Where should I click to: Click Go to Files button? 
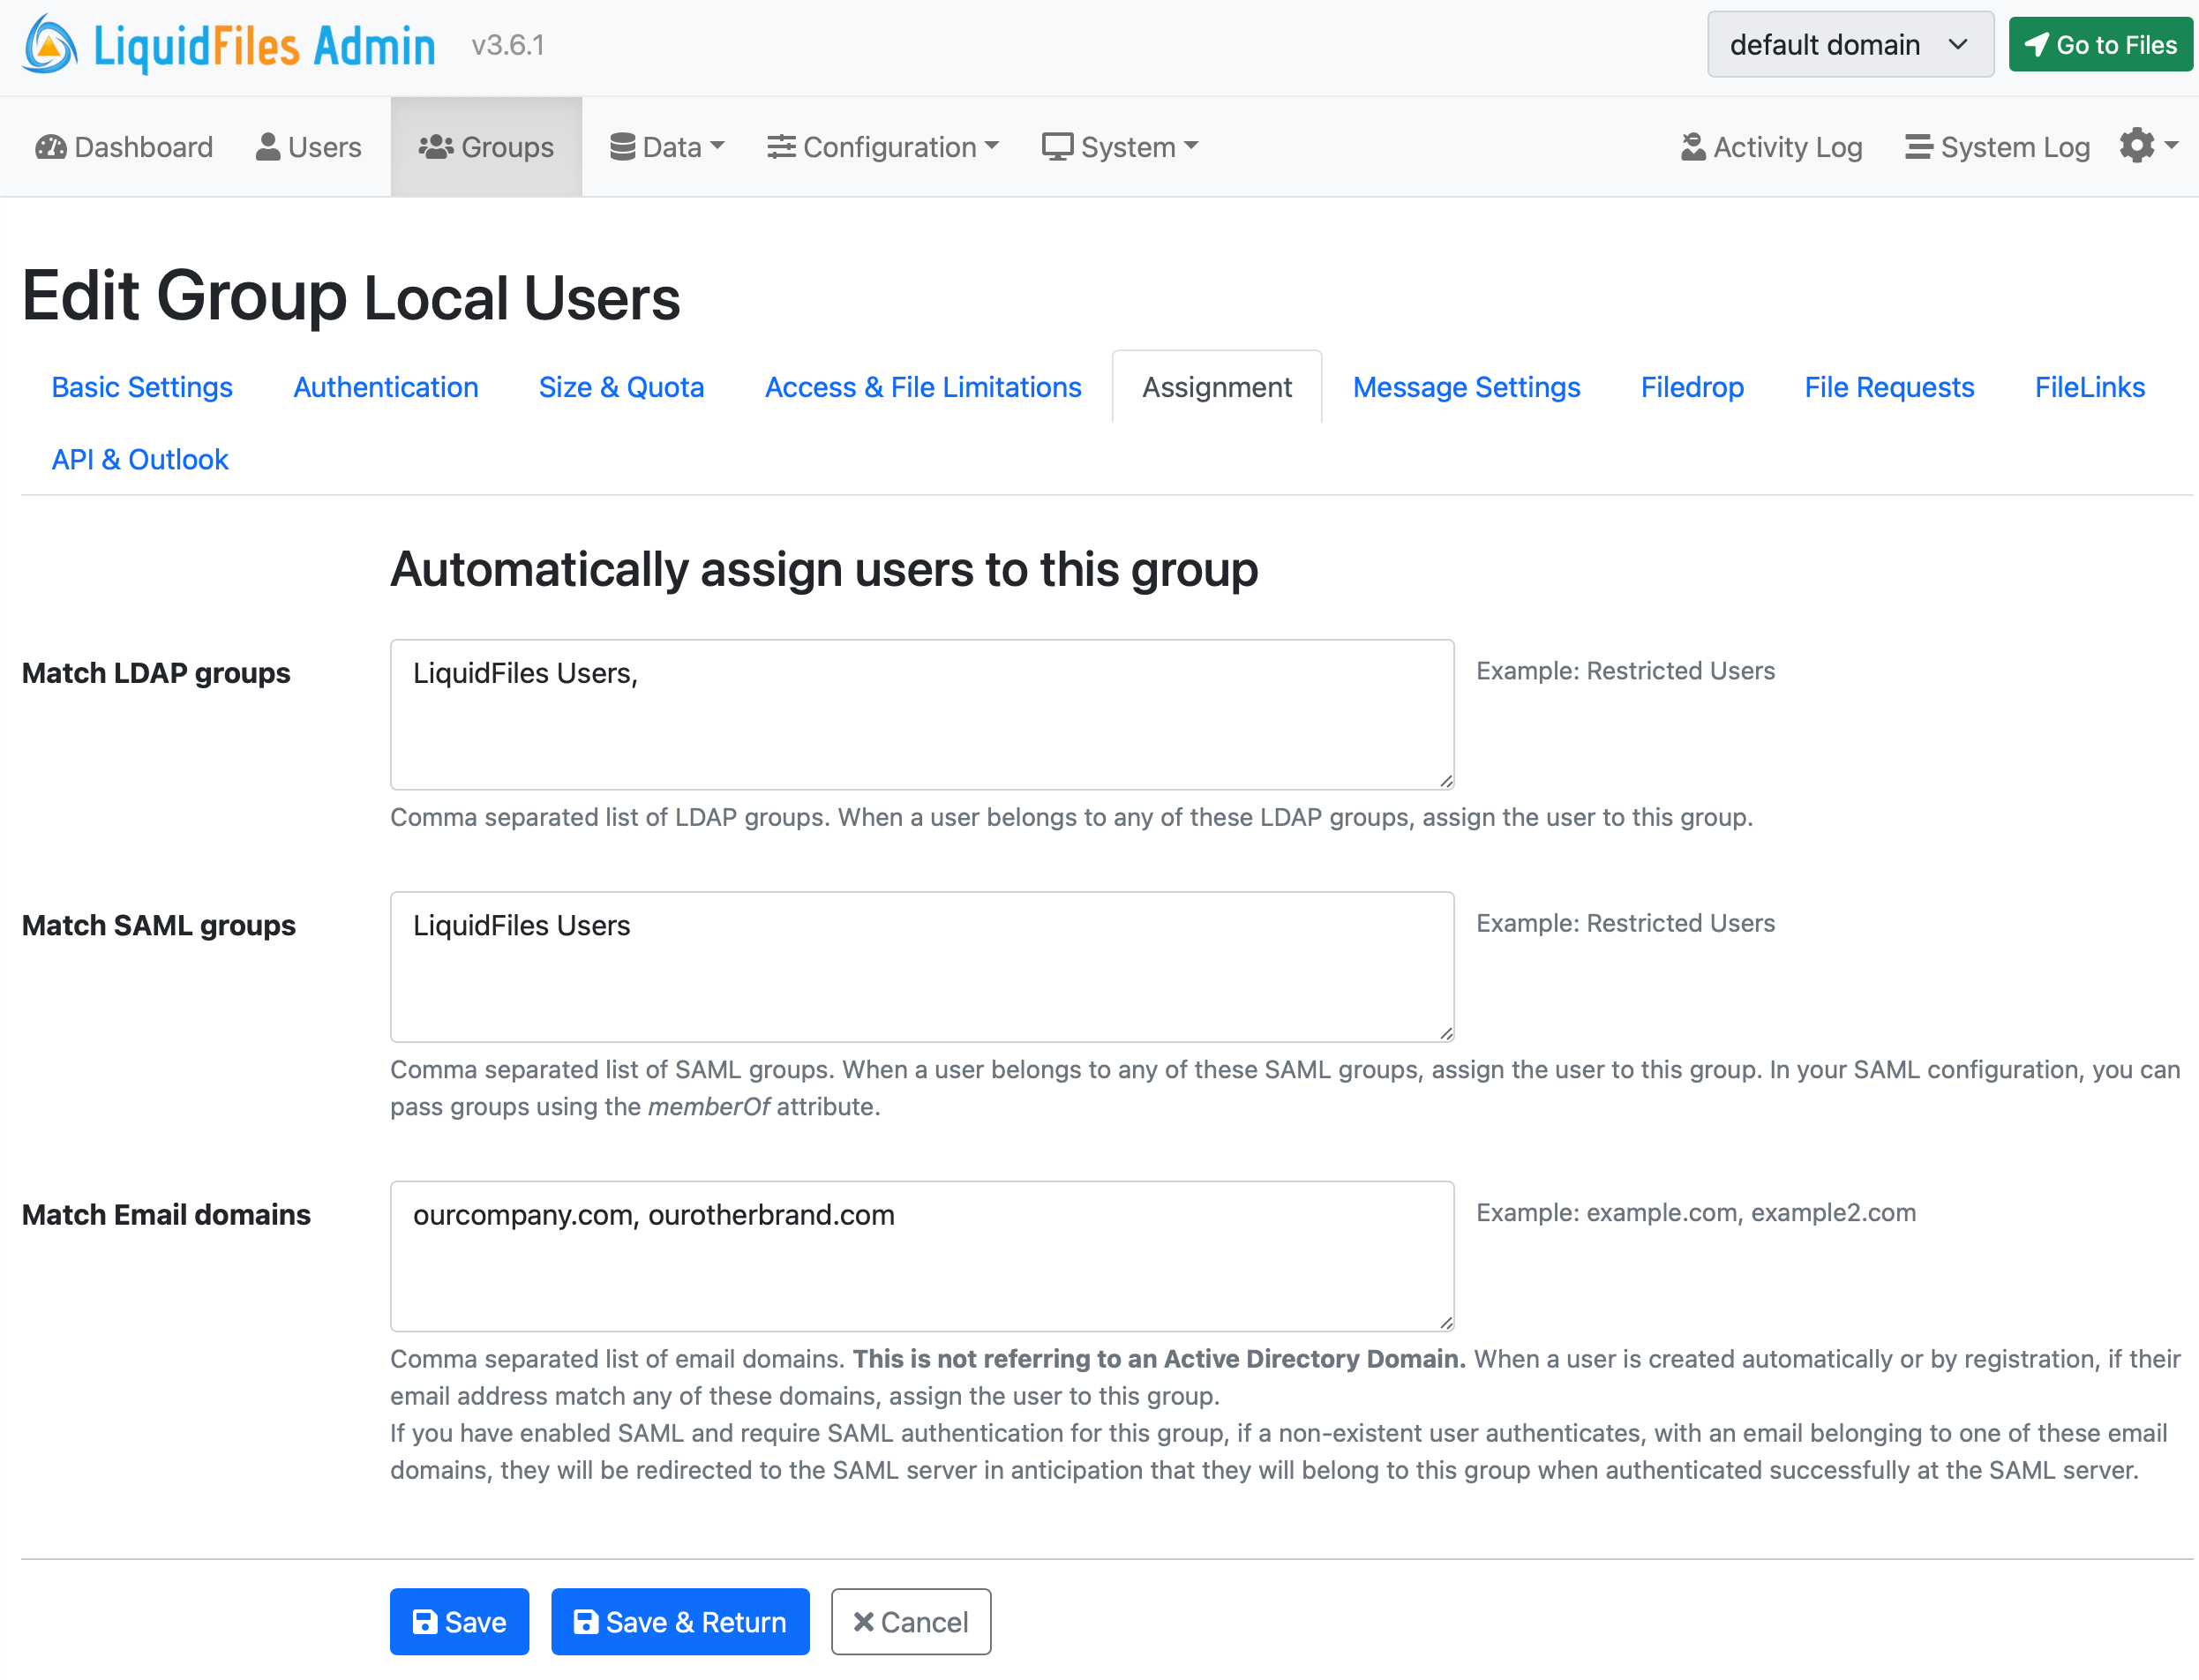[x=2099, y=45]
